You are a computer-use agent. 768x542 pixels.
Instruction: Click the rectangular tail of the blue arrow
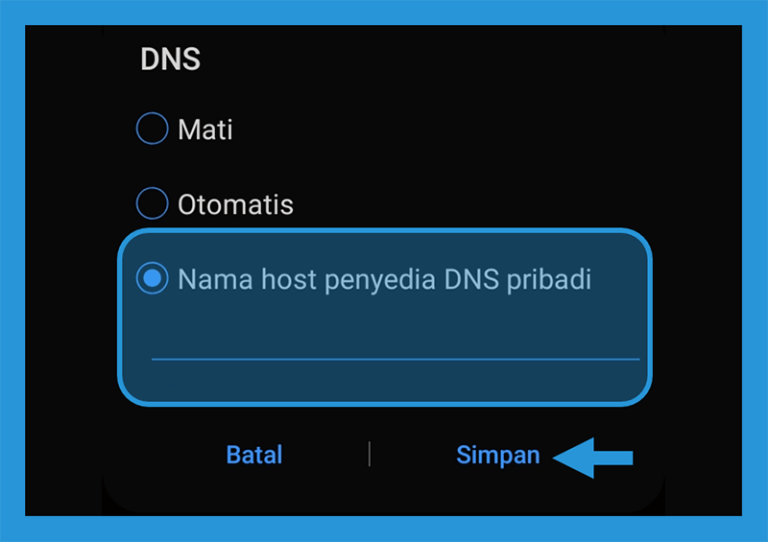coord(614,458)
